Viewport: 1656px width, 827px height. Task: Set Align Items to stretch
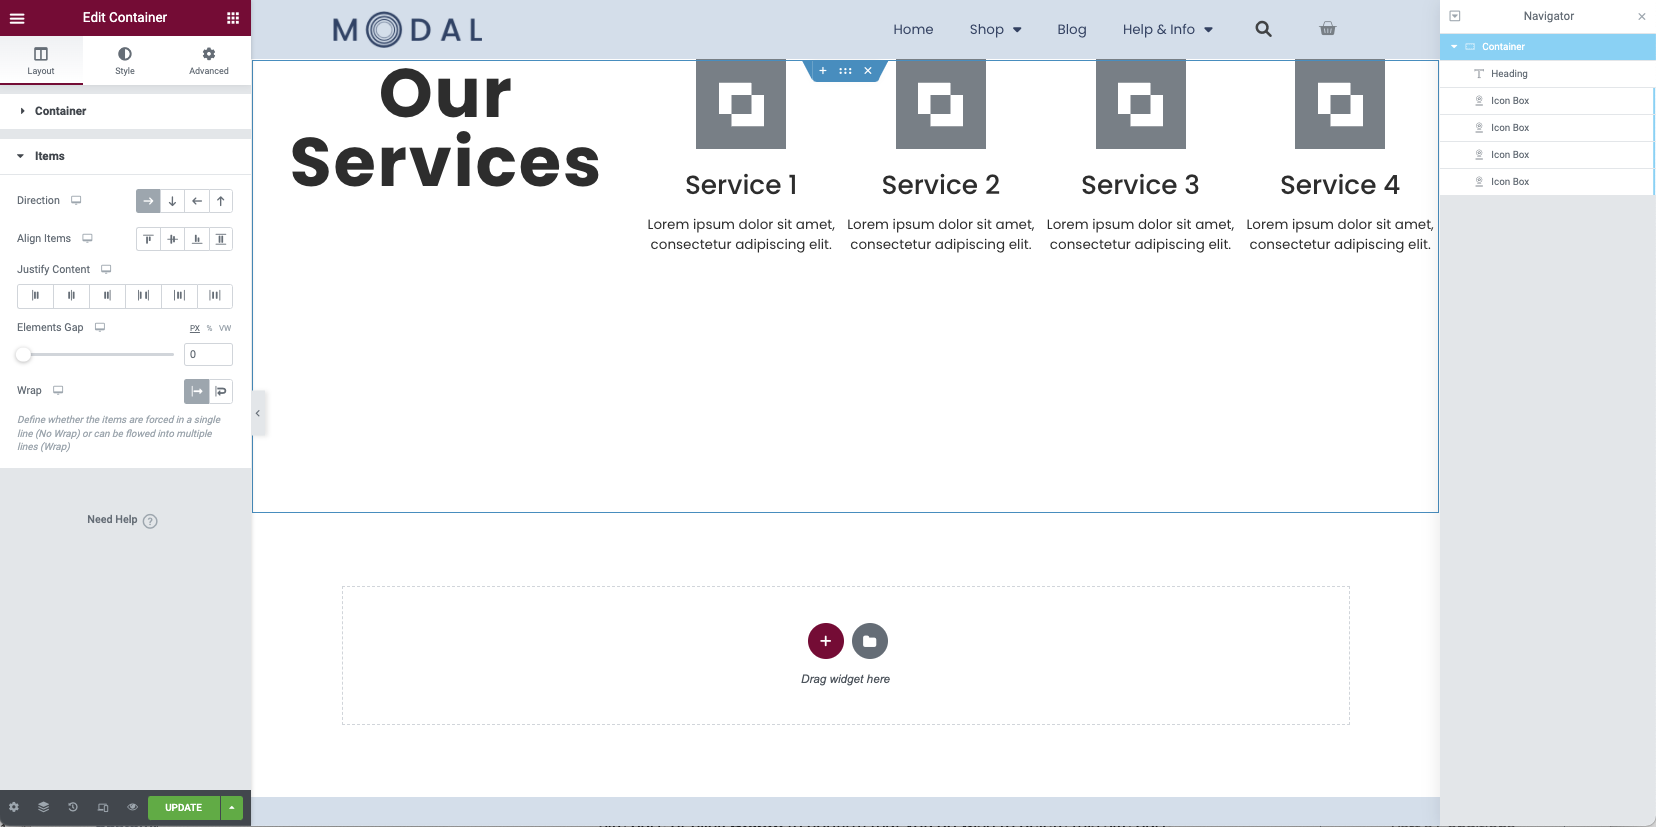[221, 239]
